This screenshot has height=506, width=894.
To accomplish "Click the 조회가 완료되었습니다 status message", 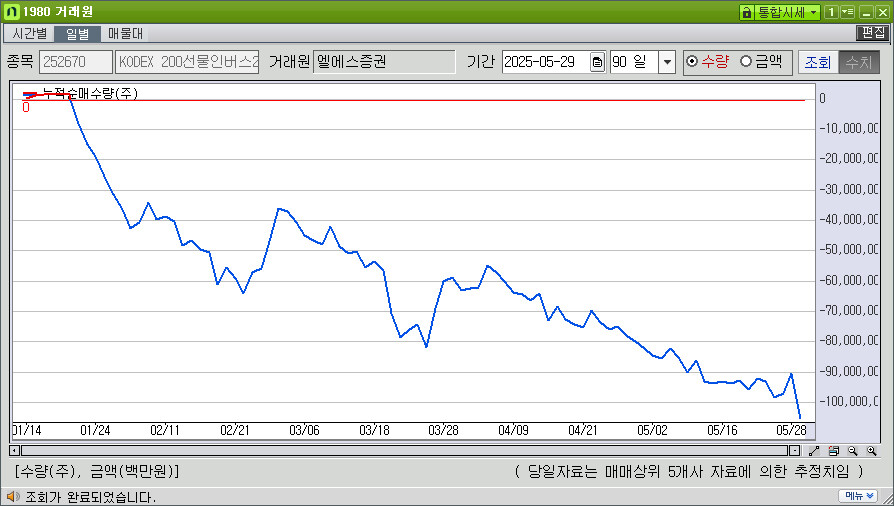I will [x=90, y=497].
